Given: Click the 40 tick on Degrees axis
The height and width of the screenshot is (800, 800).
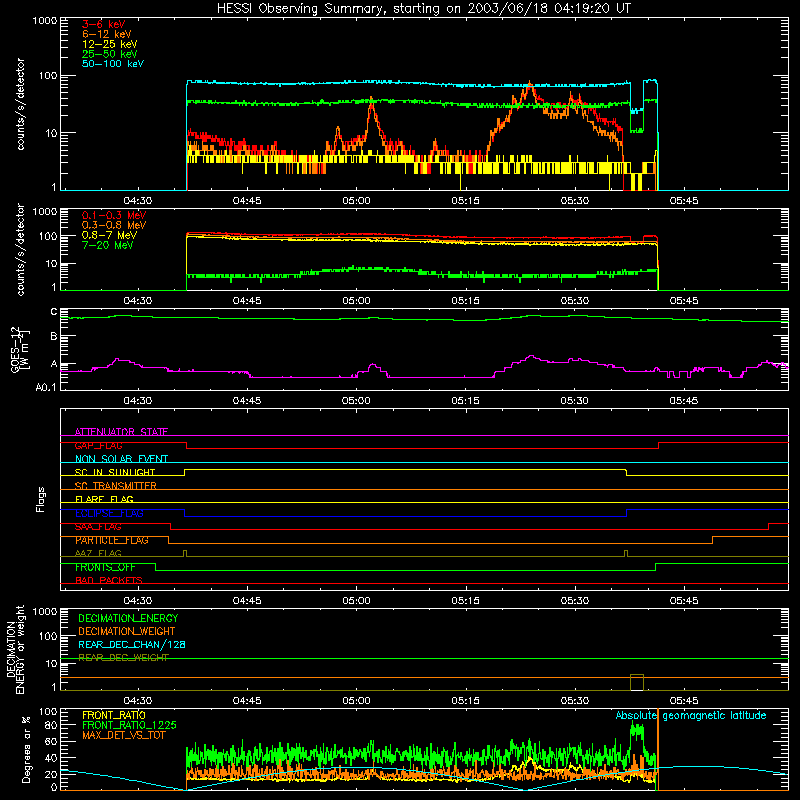Looking at the screenshot, I should (51, 759).
